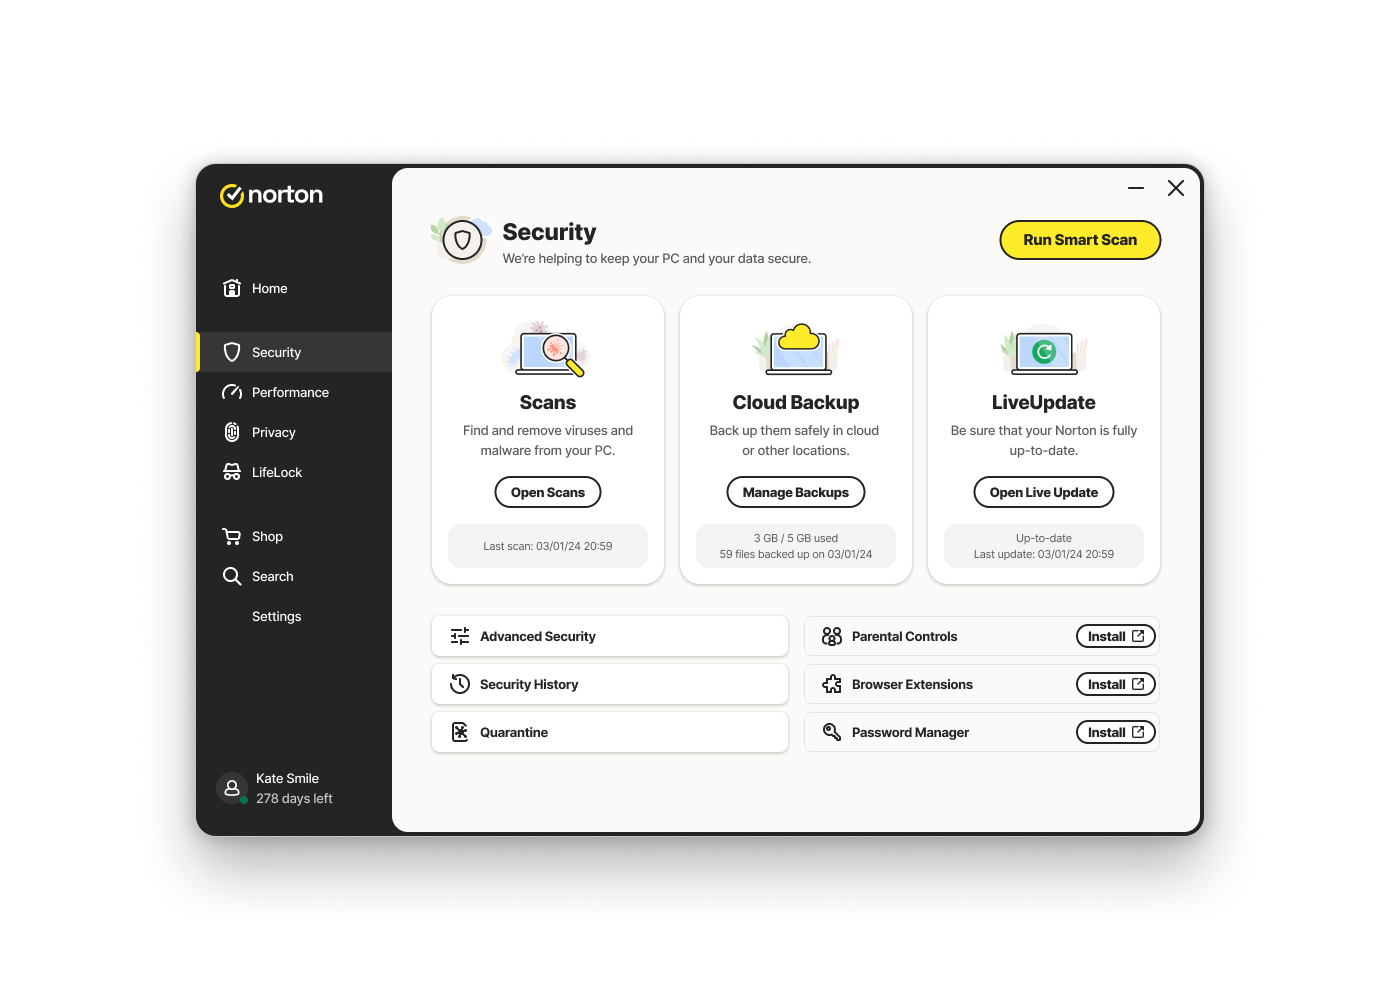Click the Norton logo
Image resolution: width=1400 pixels, height=1000 pixels.
271,195
